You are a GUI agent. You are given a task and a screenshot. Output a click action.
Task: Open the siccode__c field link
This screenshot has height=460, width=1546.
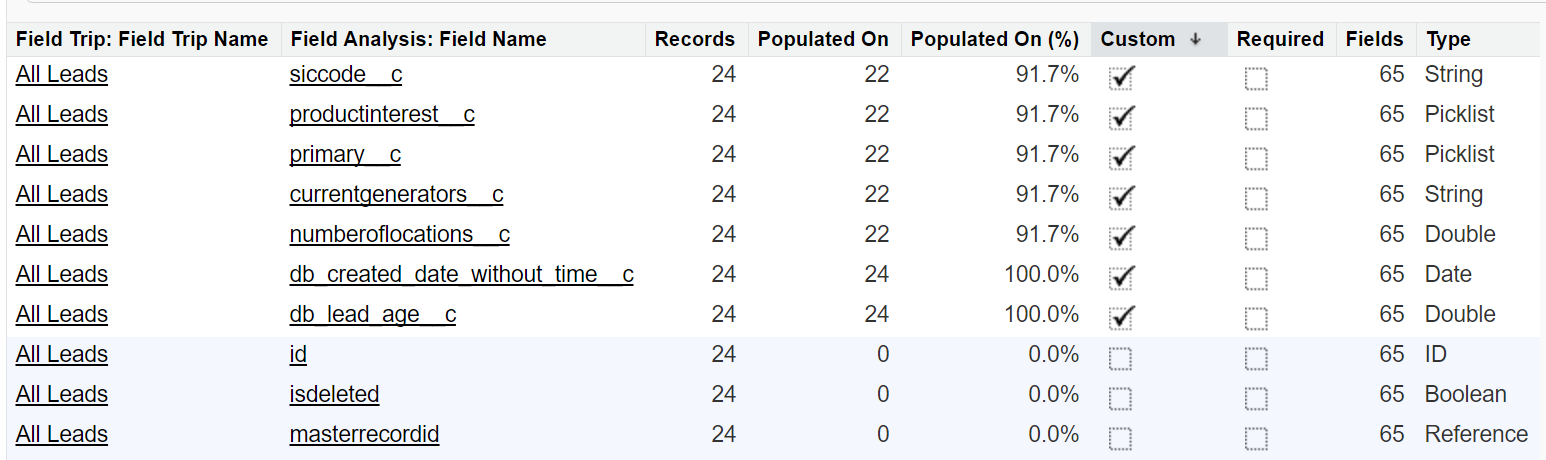click(345, 75)
